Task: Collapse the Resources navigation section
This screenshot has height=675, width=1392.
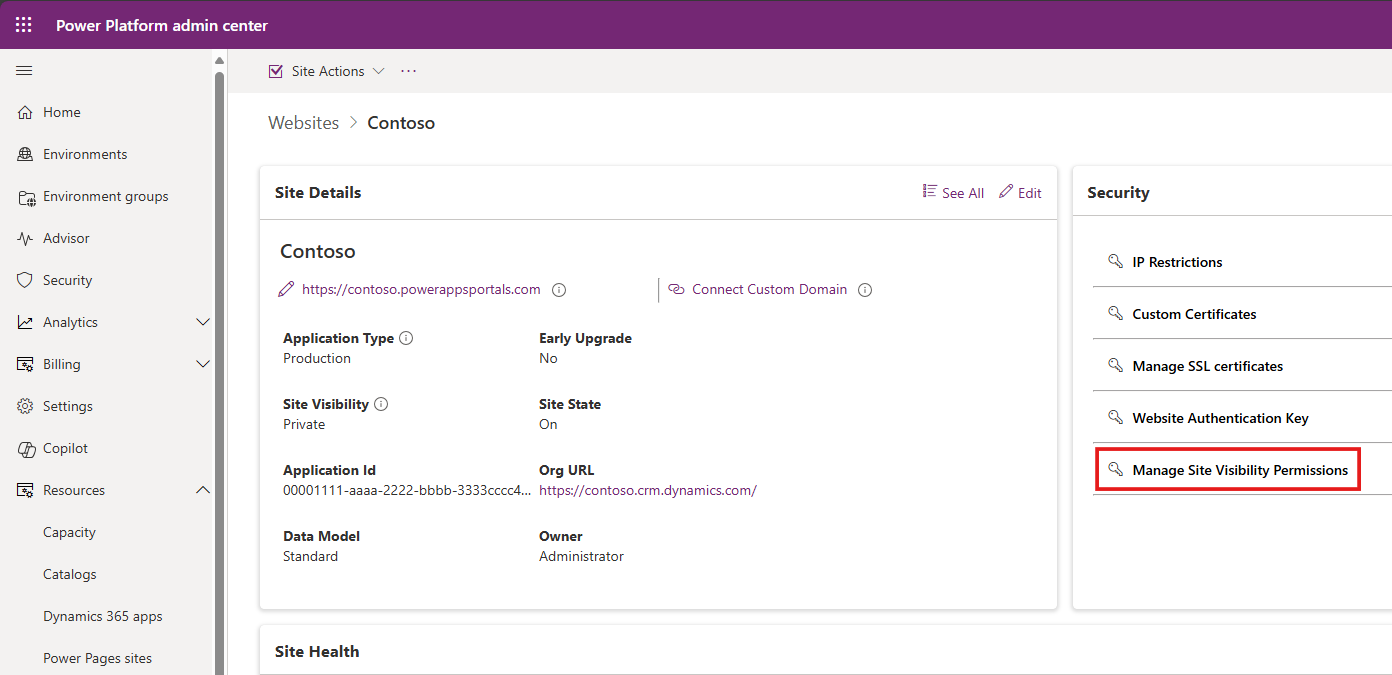Action: click(x=203, y=490)
